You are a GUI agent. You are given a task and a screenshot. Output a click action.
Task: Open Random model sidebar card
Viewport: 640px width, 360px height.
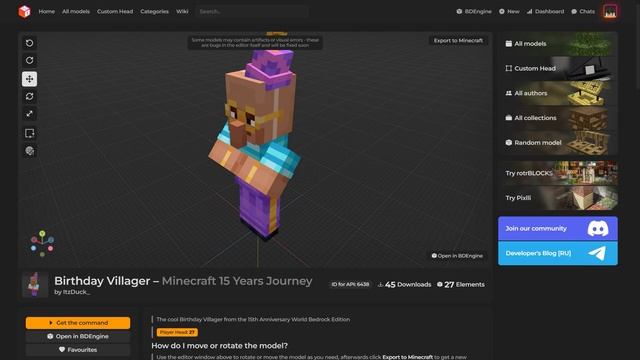click(558, 142)
